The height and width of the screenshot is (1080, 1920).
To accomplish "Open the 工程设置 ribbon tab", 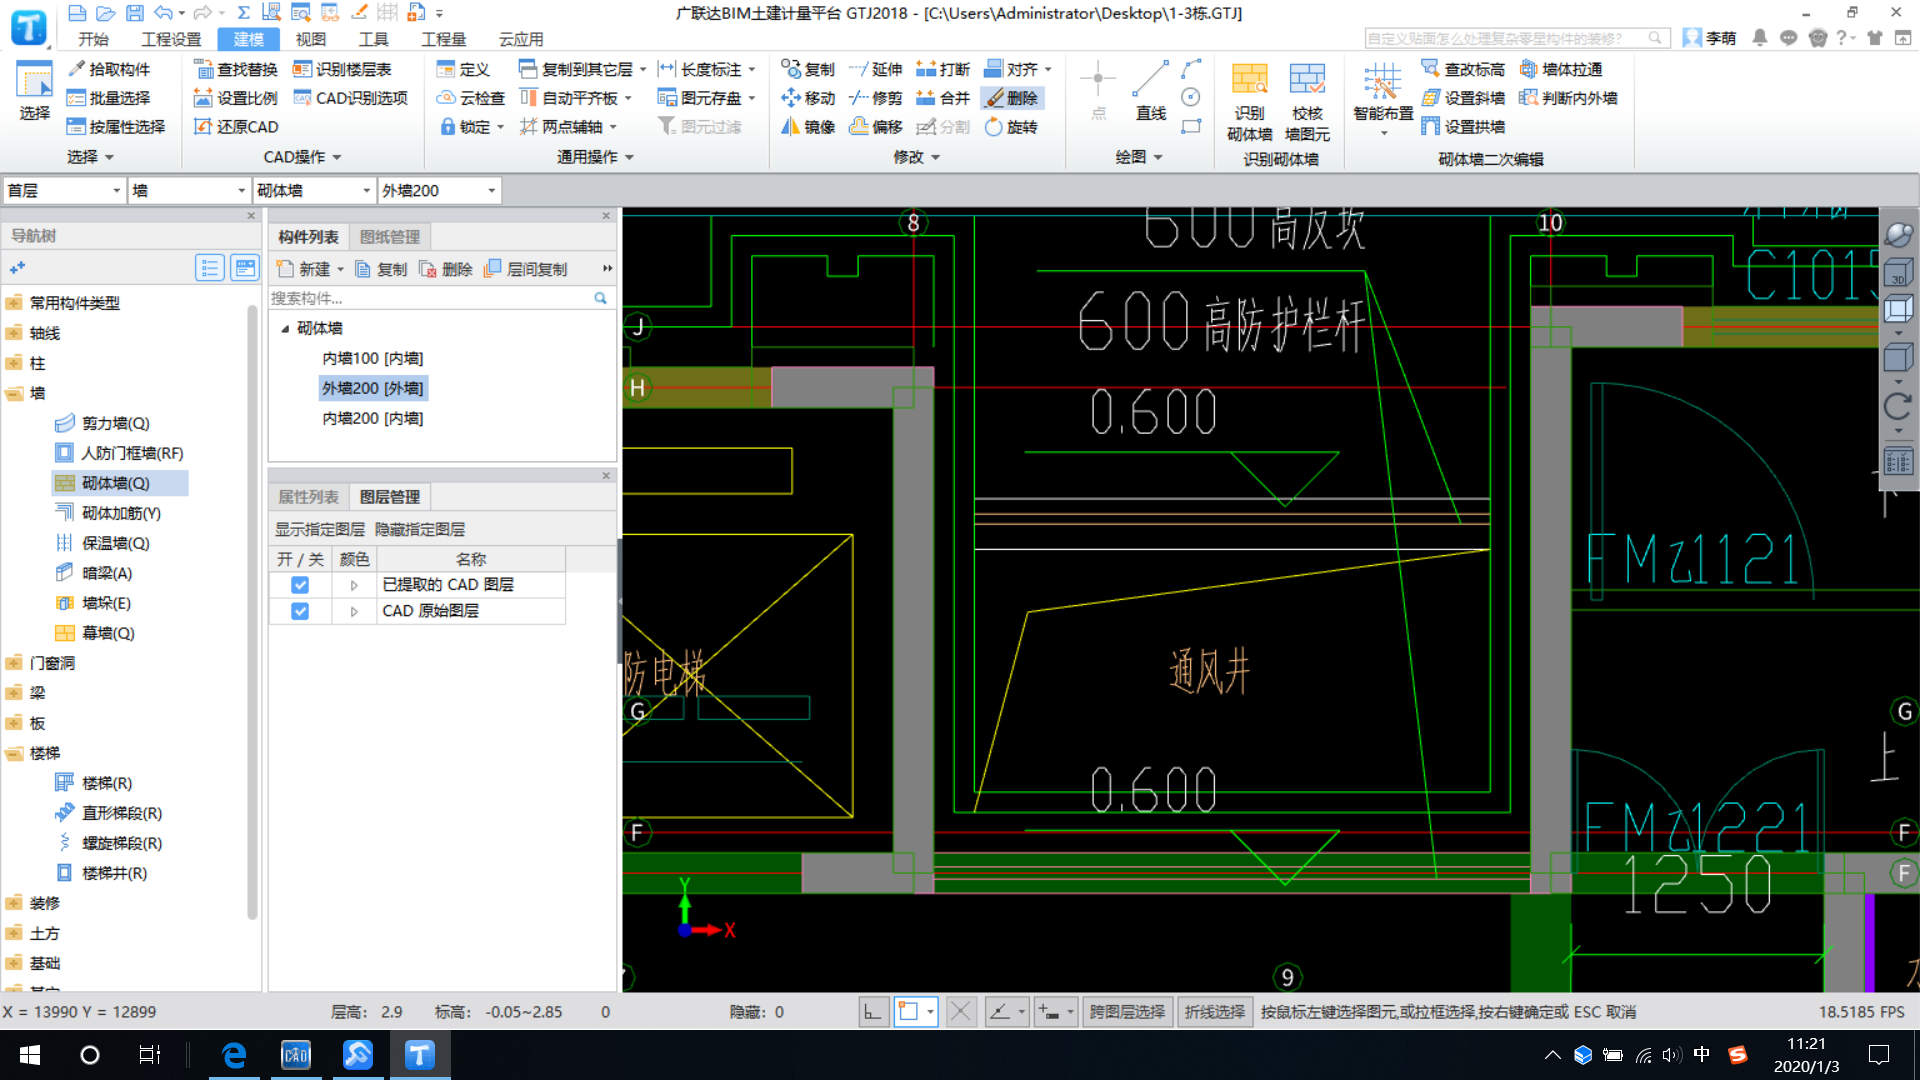I will pos(171,39).
